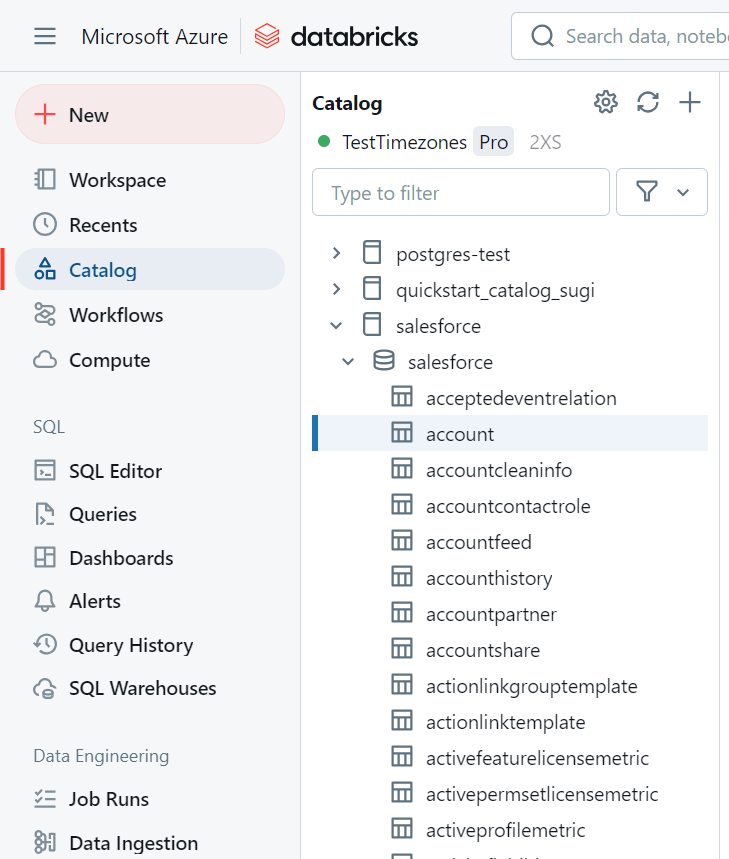Open the filter options dropdown
This screenshot has width=729, height=859.
pyautogui.click(x=662, y=192)
